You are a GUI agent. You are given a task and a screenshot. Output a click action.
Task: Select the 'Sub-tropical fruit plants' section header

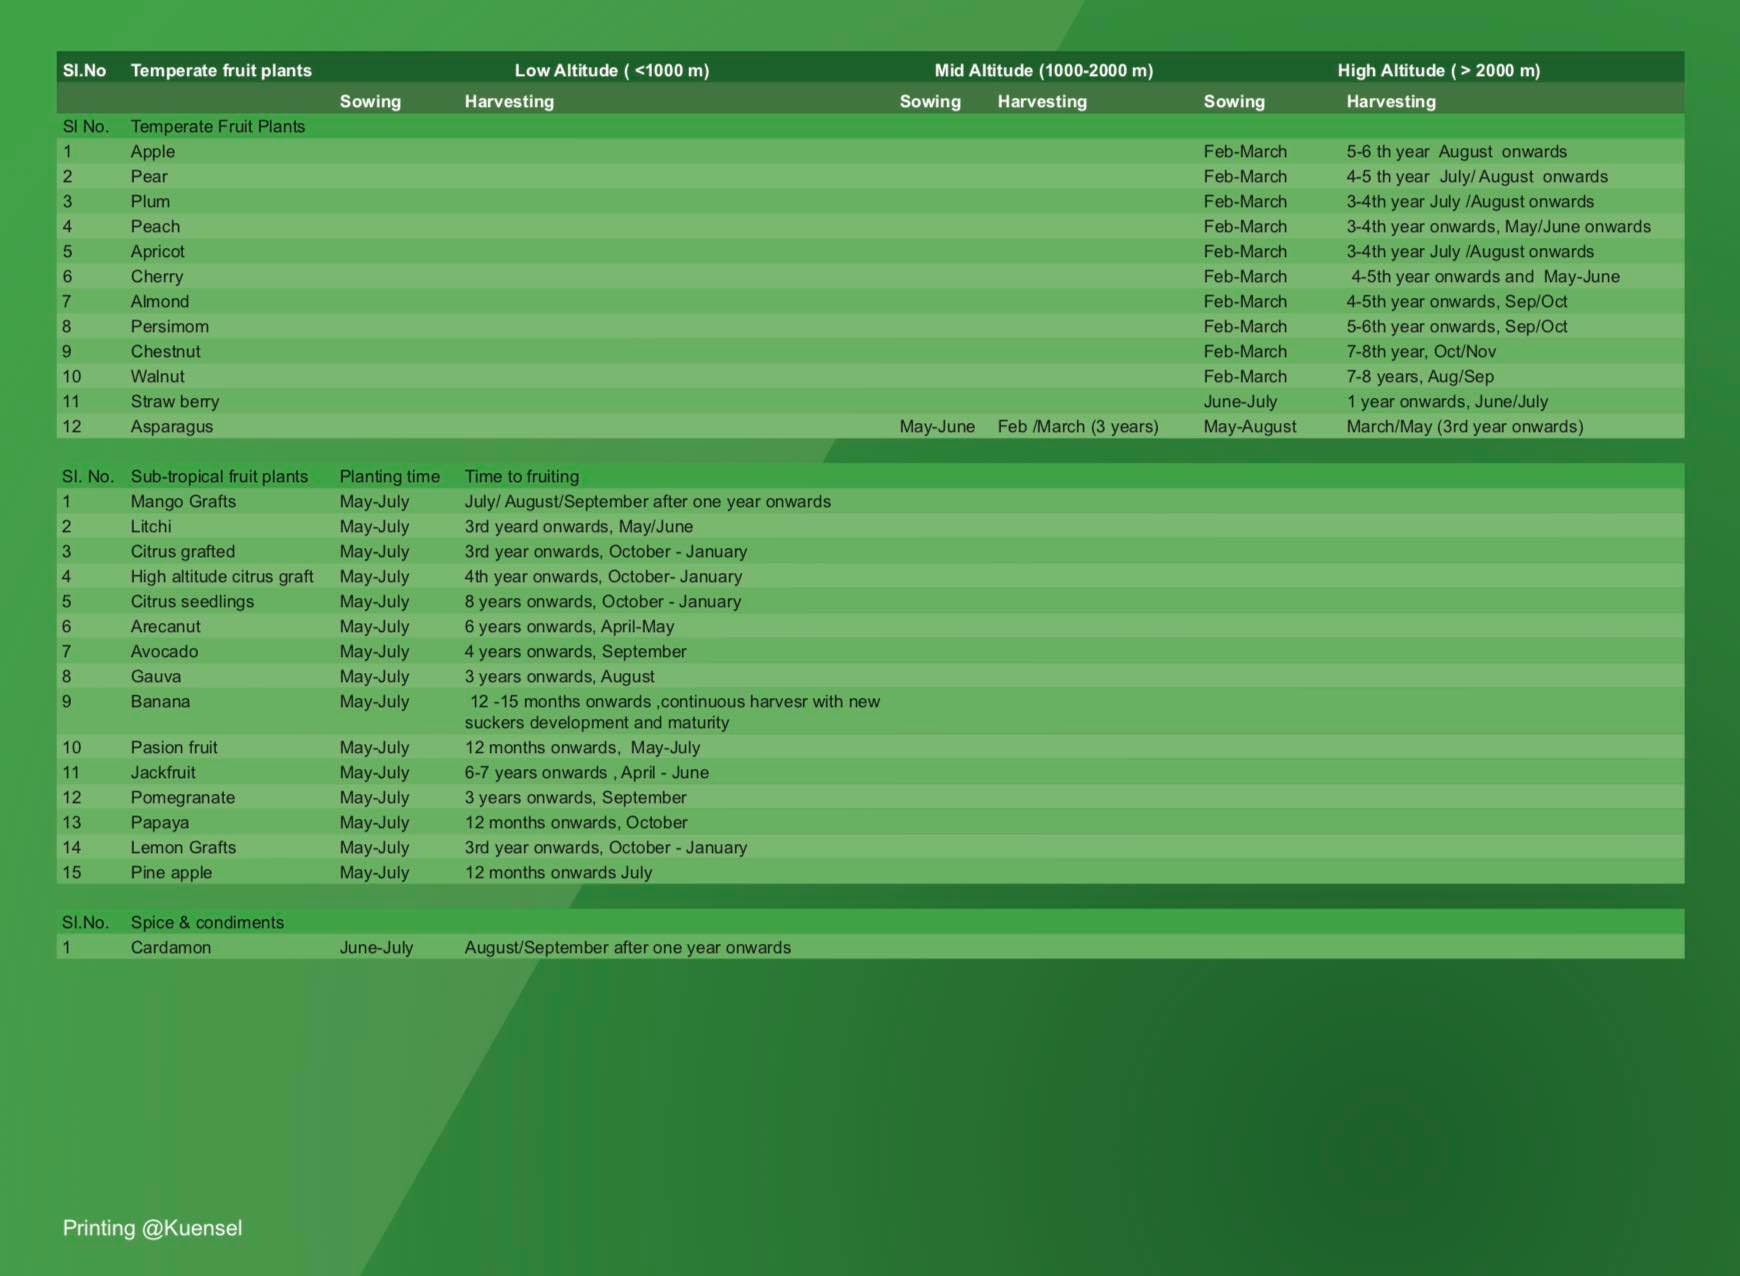click(219, 476)
